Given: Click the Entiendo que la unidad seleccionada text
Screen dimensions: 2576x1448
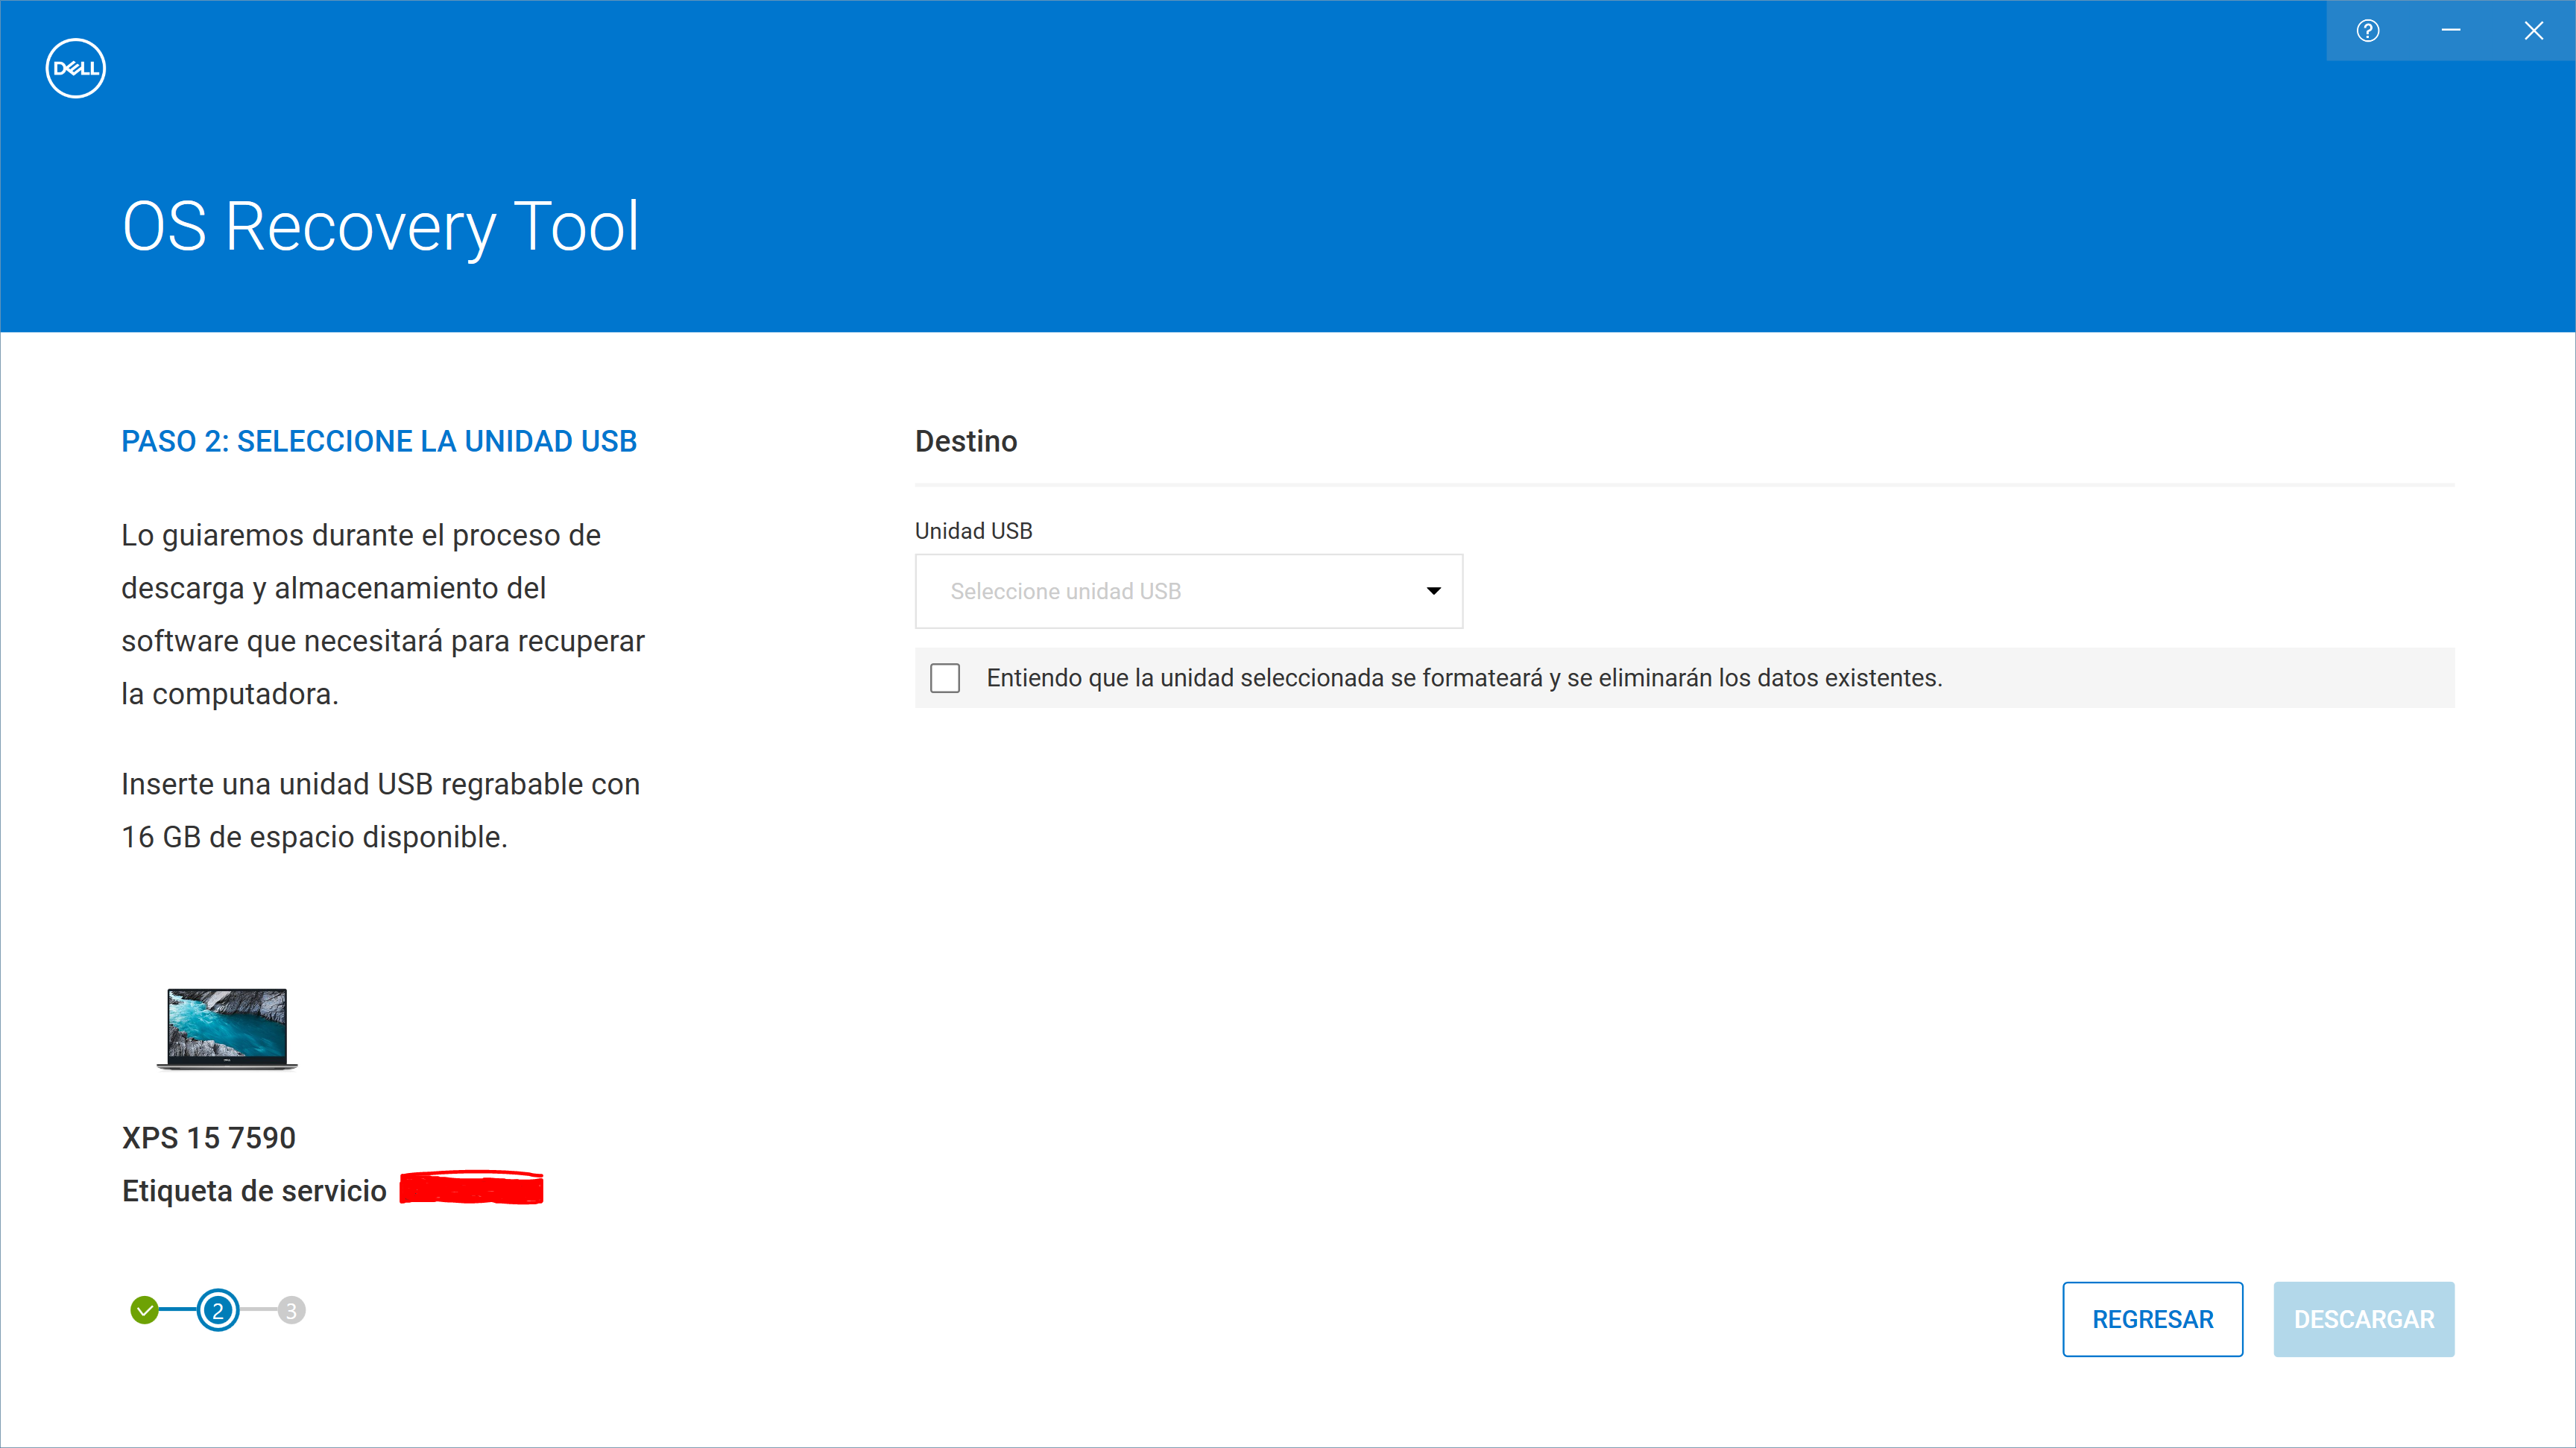Looking at the screenshot, I should (x=1464, y=678).
